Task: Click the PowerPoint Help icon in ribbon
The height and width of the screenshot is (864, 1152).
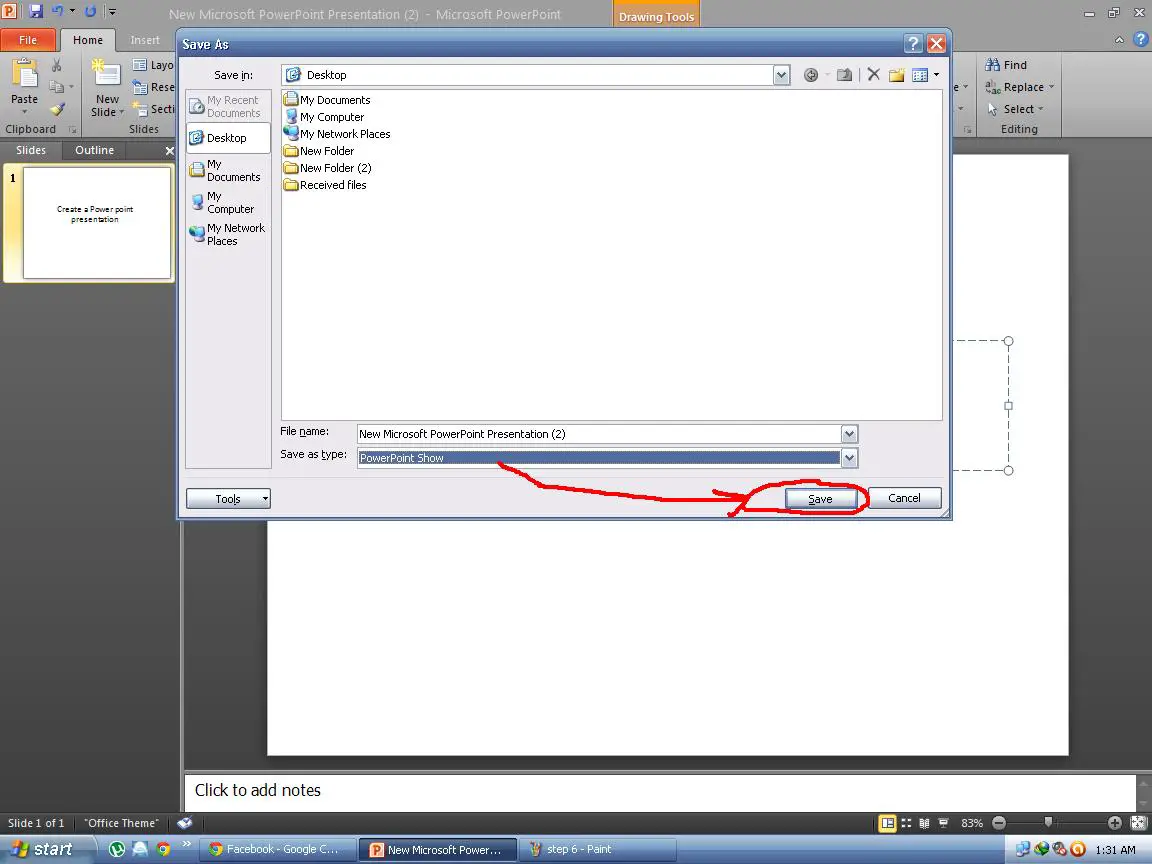Action: pos(1140,40)
